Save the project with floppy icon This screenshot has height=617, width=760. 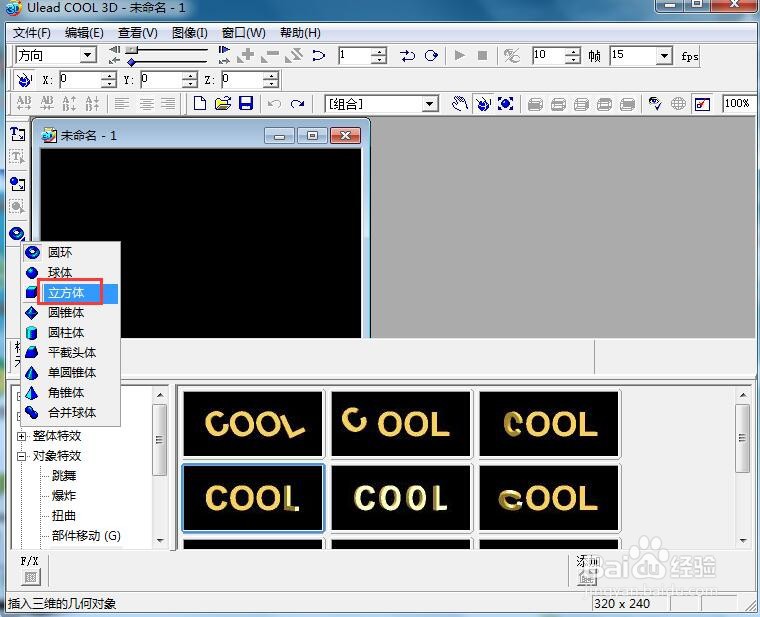click(246, 103)
